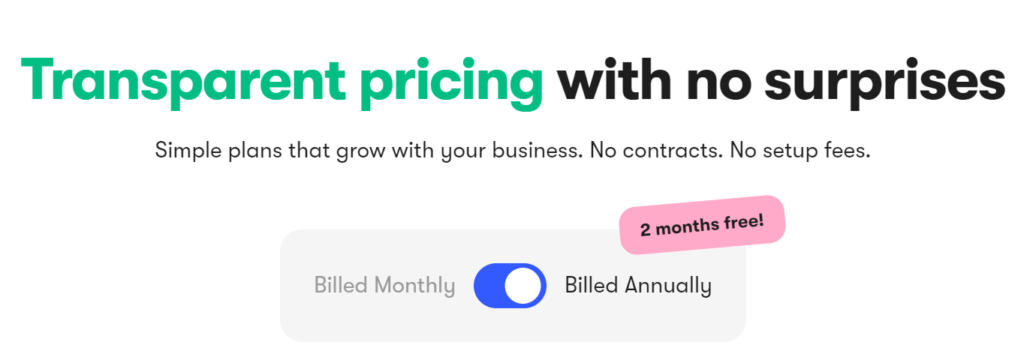Click the green Transparent pricing heading
1024x360 pixels.
point(281,84)
